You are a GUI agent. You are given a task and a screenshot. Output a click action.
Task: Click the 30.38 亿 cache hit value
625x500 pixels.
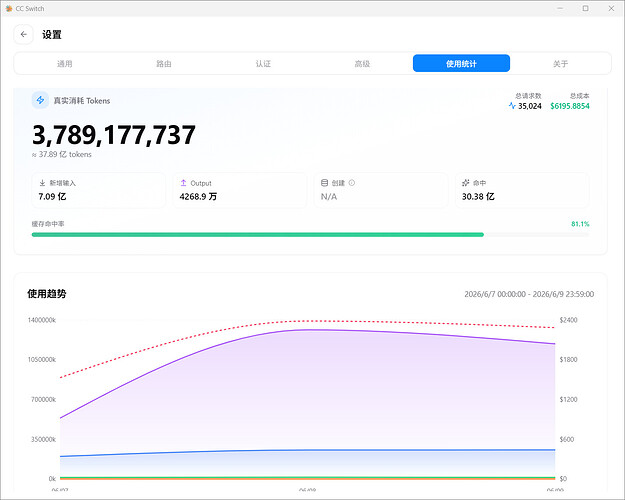478,197
